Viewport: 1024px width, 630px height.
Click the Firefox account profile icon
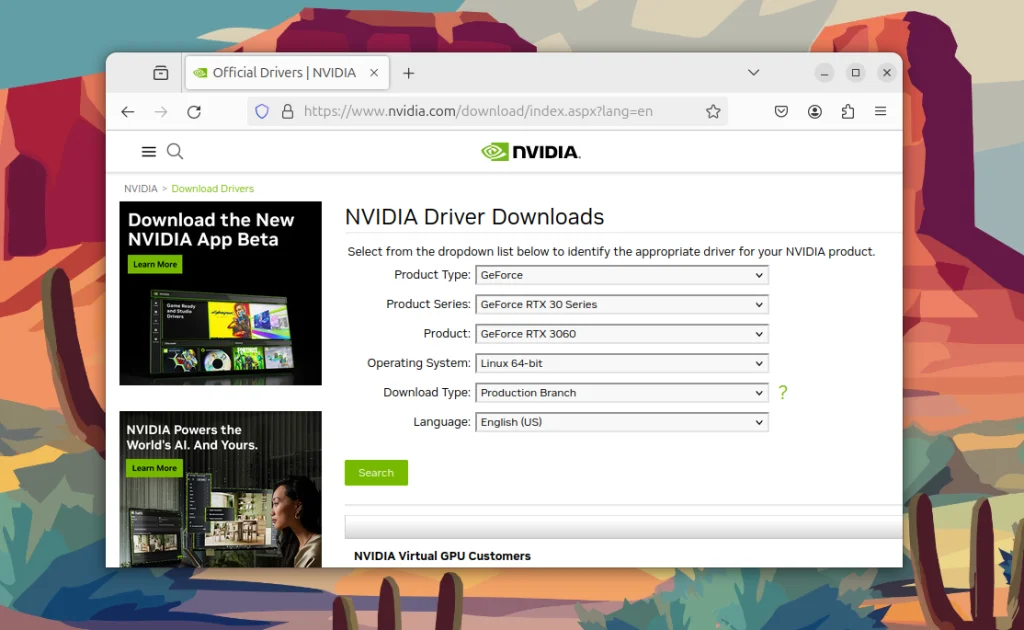click(814, 112)
